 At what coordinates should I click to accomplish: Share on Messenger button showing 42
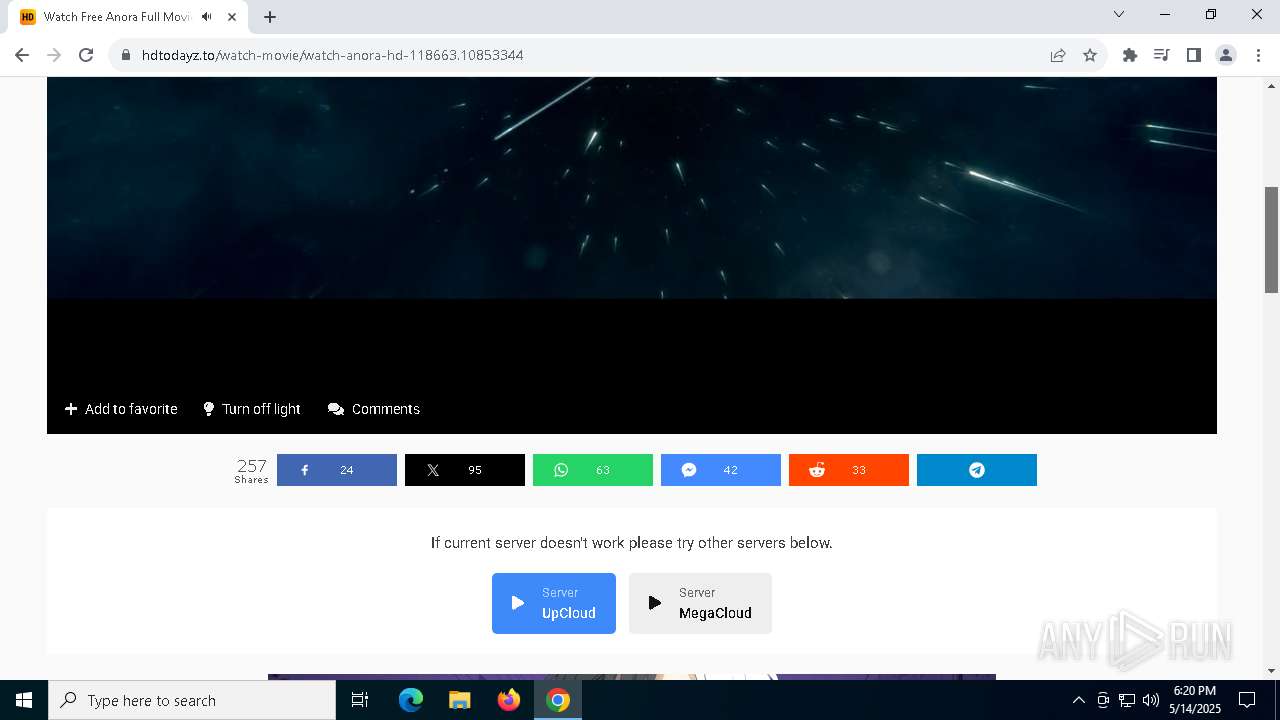coord(721,470)
